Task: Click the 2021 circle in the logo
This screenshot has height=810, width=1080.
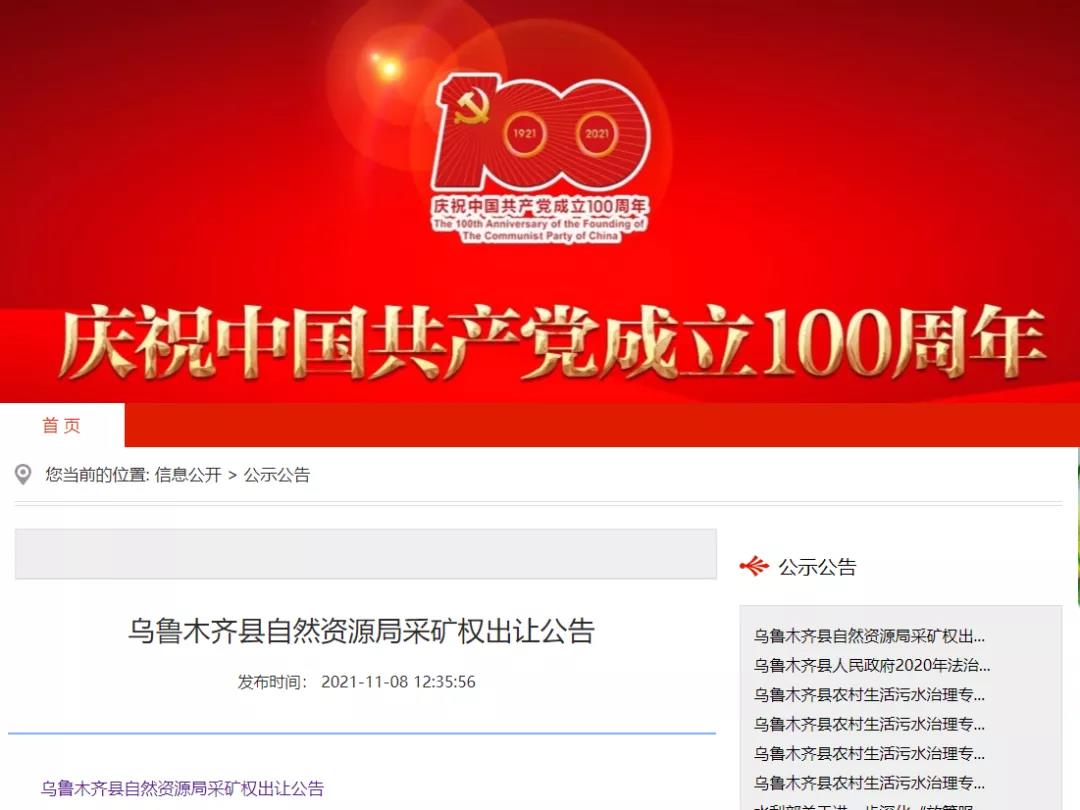Action: click(x=596, y=134)
